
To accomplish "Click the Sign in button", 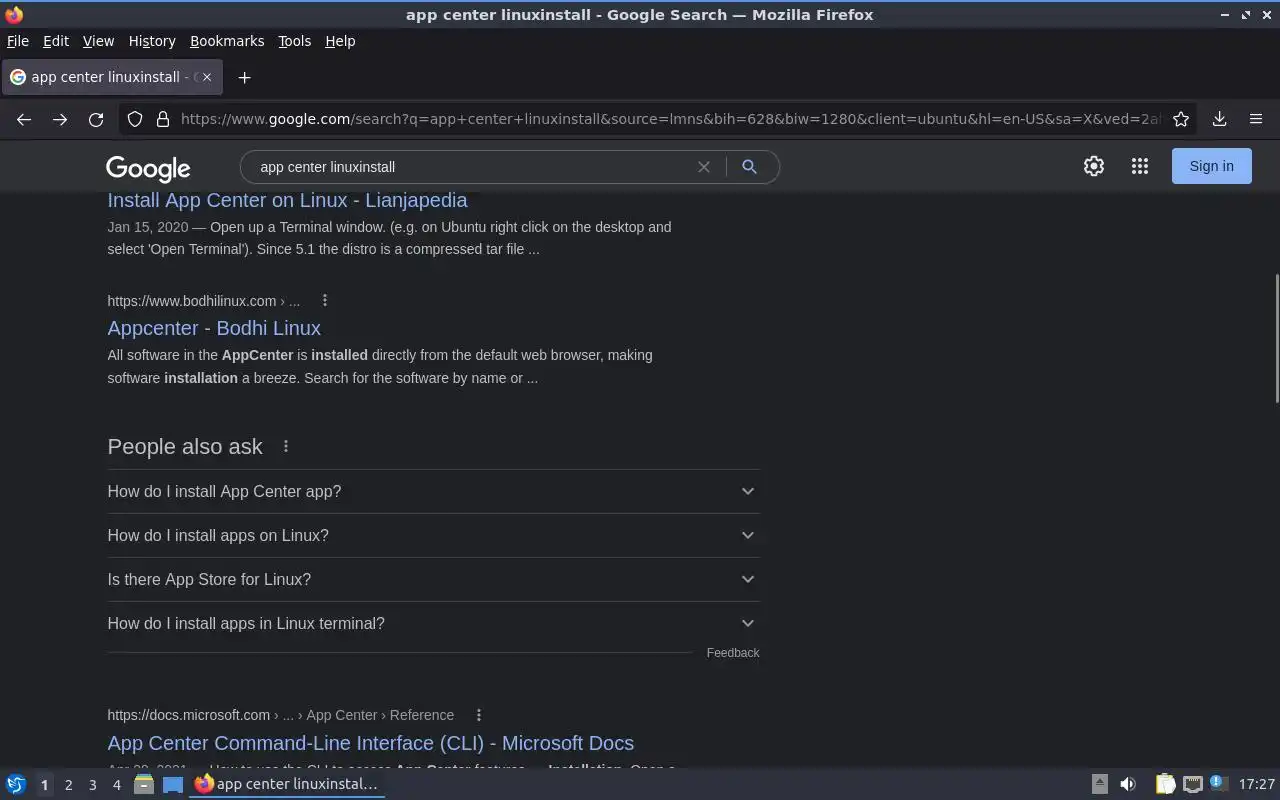I will [x=1211, y=166].
